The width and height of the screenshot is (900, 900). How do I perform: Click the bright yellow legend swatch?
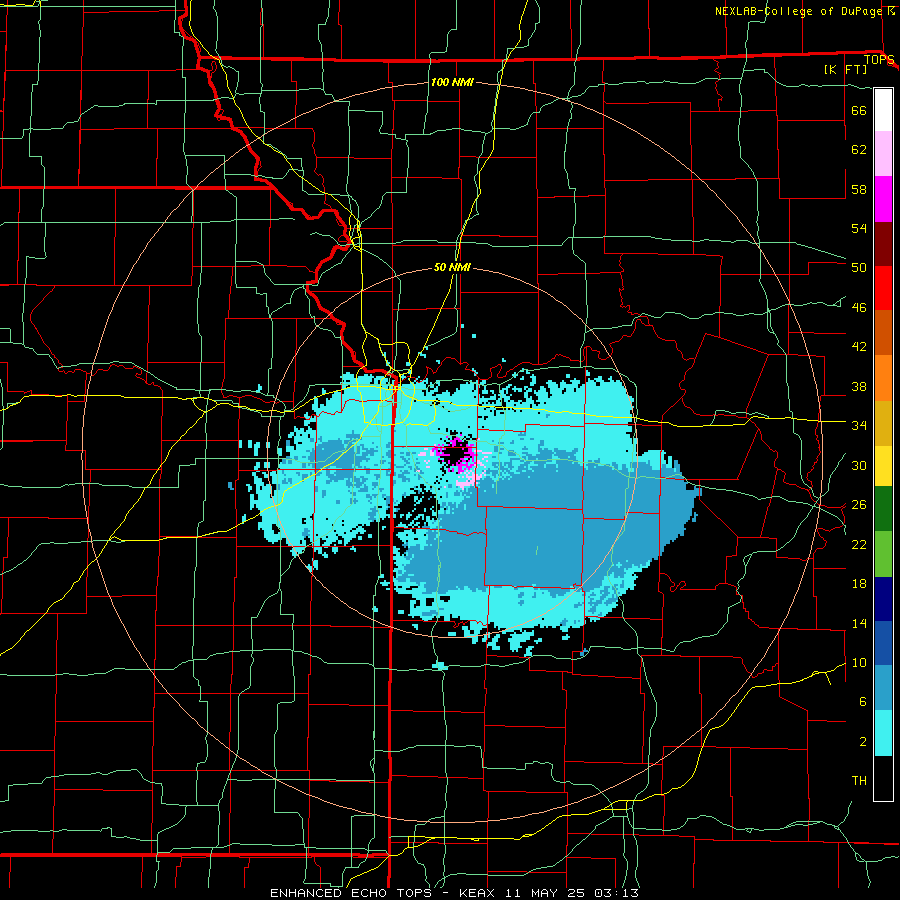(883, 466)
